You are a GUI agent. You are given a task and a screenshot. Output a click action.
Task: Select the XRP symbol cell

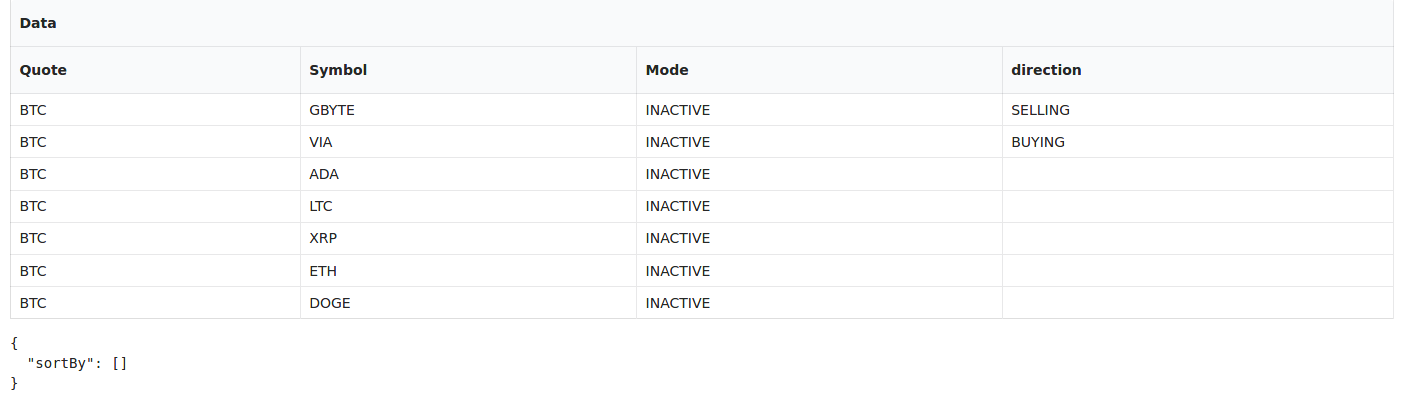tap(468, 238)
